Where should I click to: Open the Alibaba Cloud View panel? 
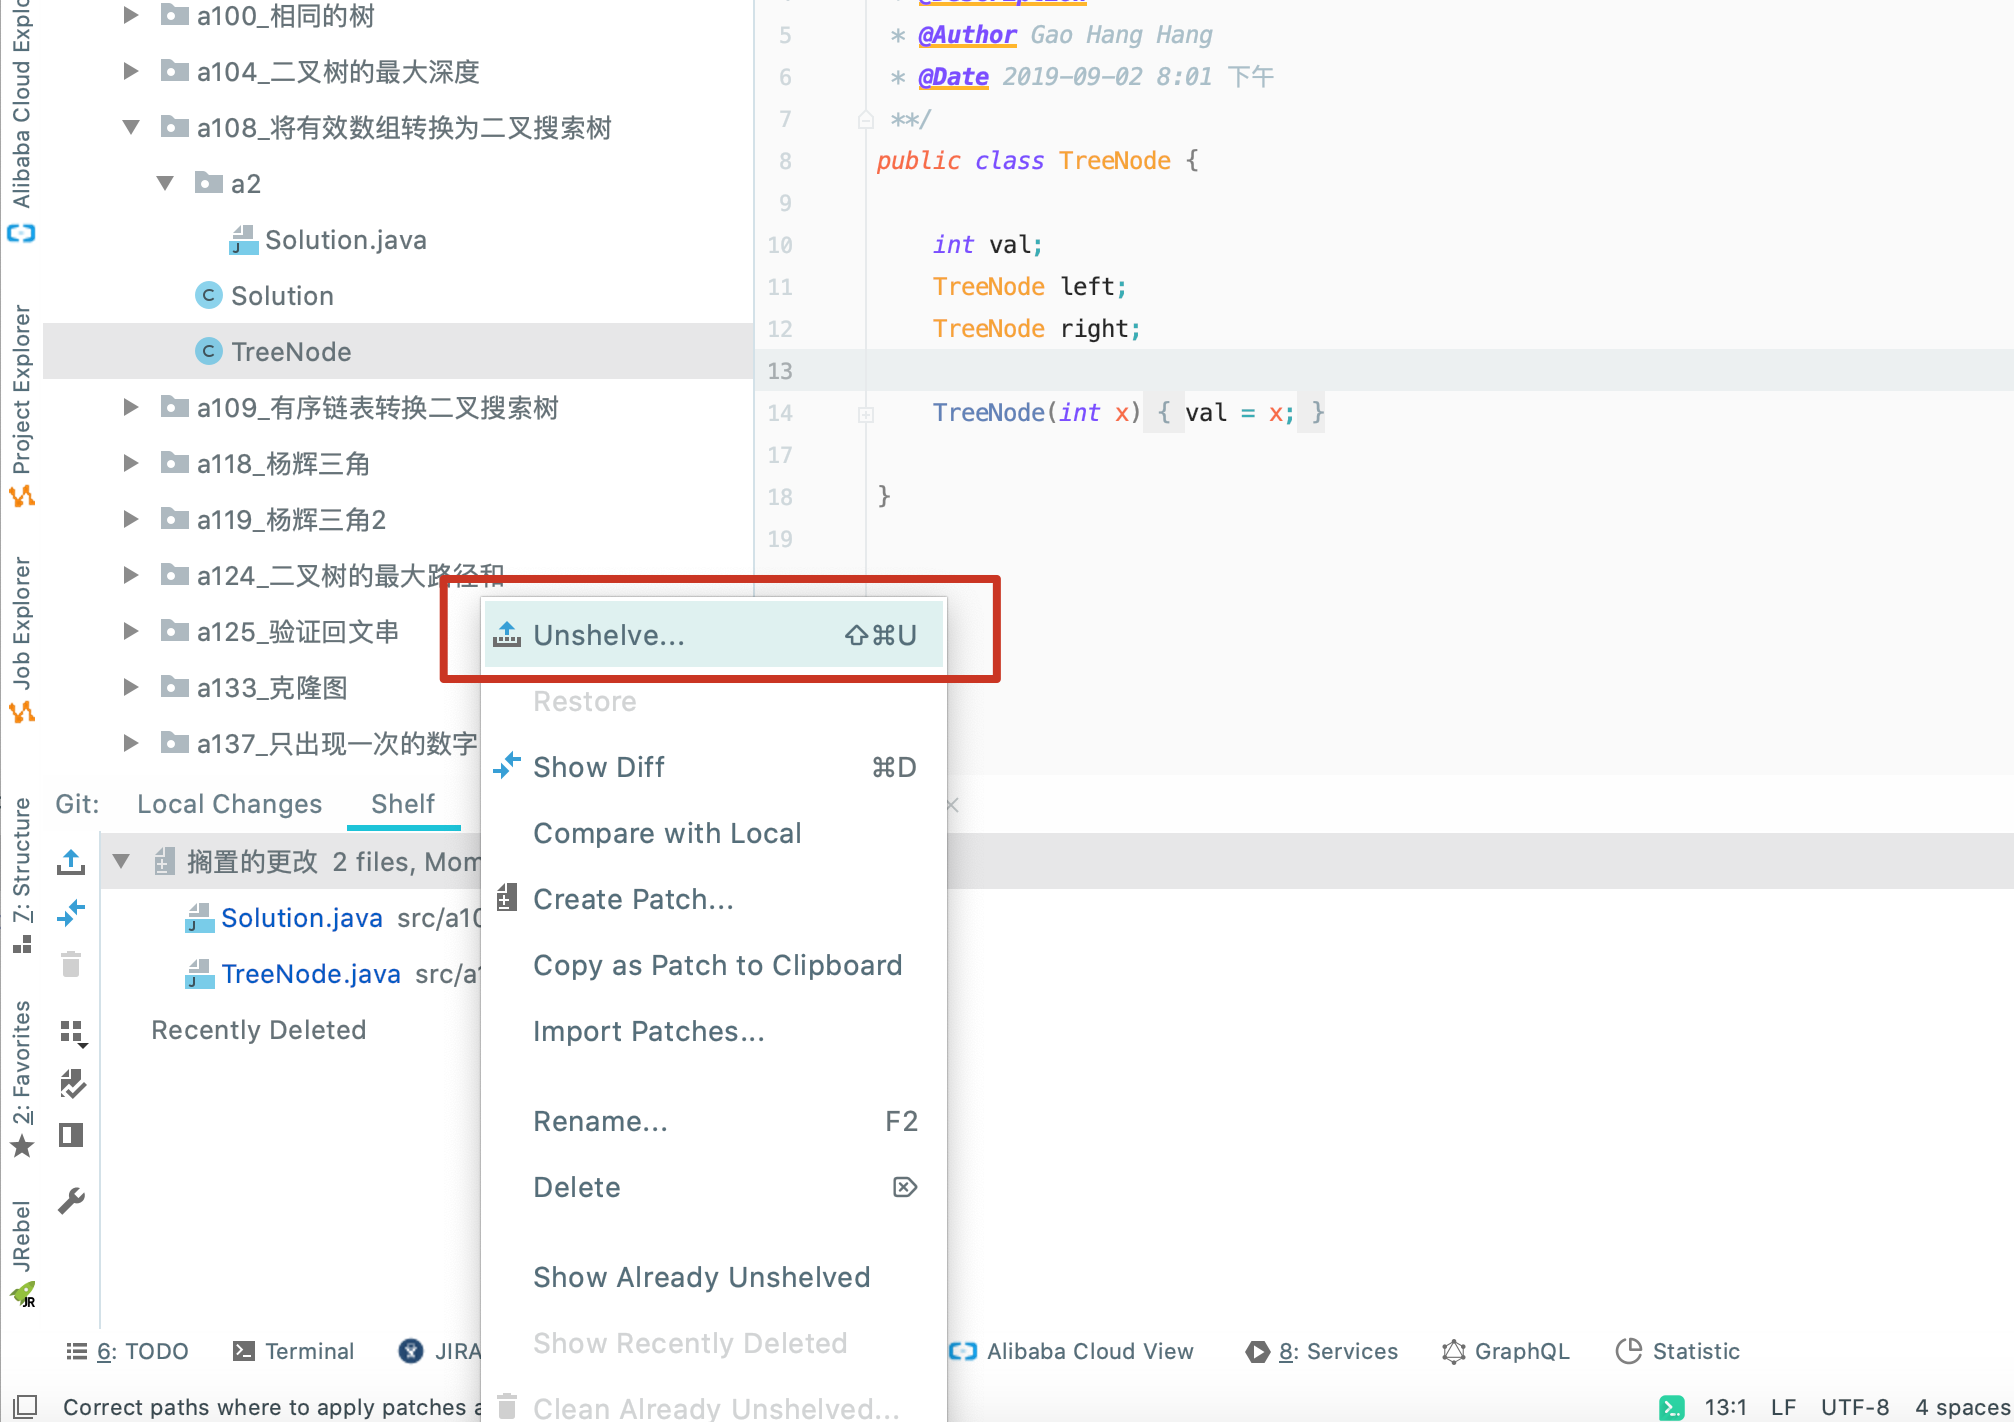click(x=1090, y=1351)
